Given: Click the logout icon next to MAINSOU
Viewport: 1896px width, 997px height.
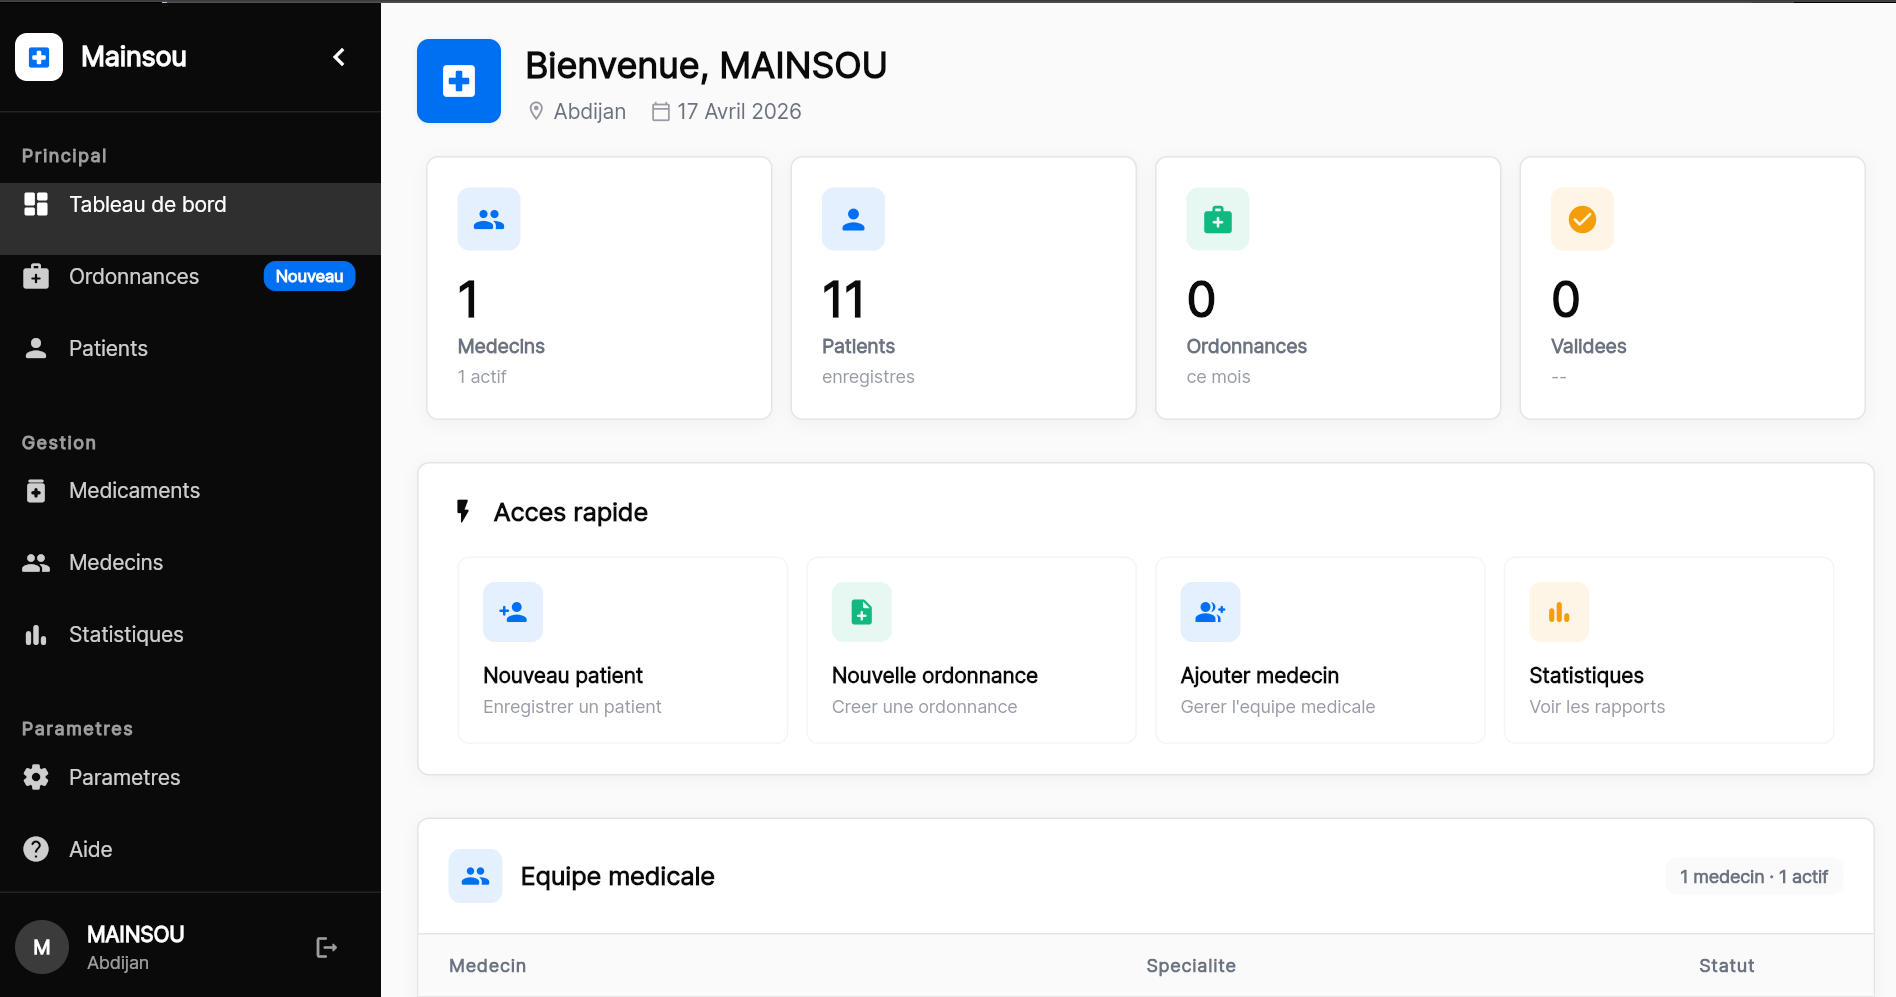Looking at the screenshot, I should [326, 946].
